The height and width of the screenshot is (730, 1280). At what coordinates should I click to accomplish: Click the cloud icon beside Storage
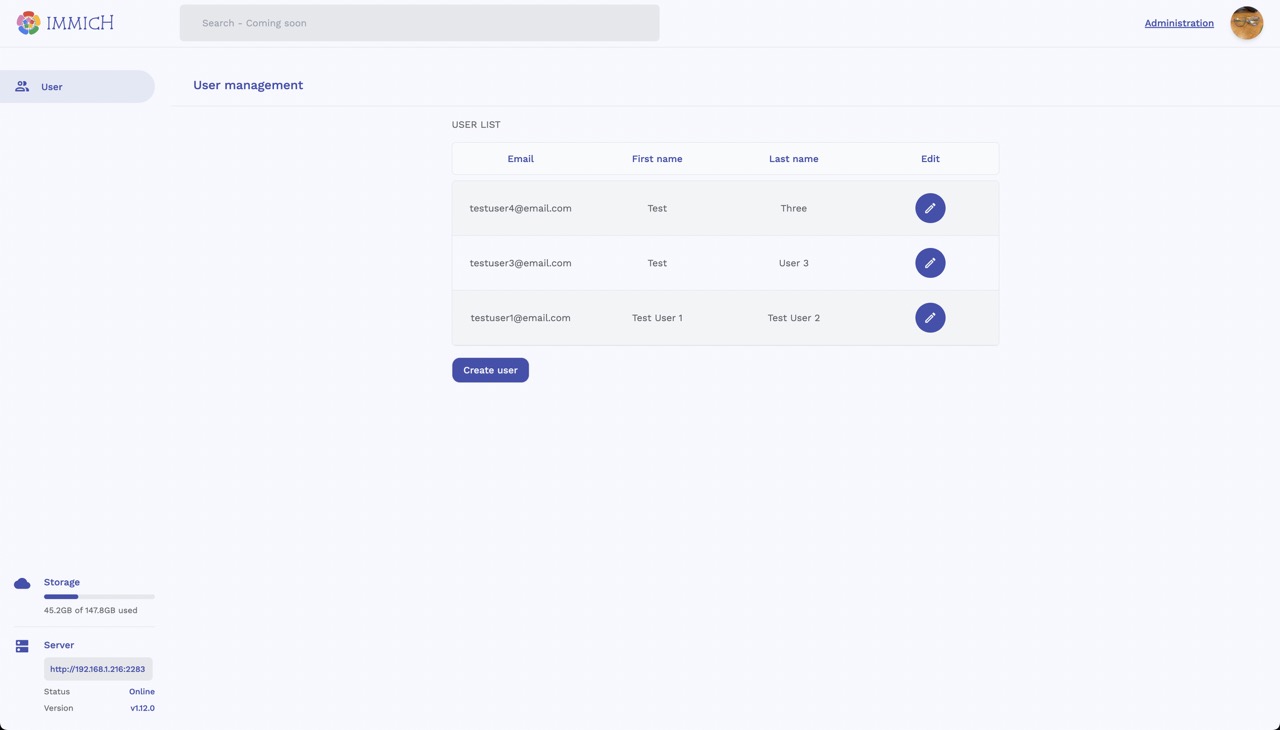point(22,583)
